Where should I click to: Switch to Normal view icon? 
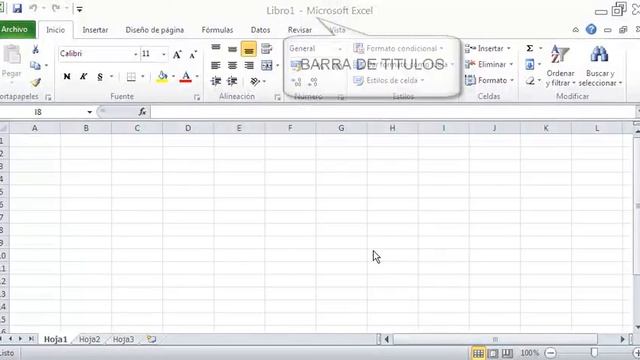pyautogui.click(x=478, y=353)
